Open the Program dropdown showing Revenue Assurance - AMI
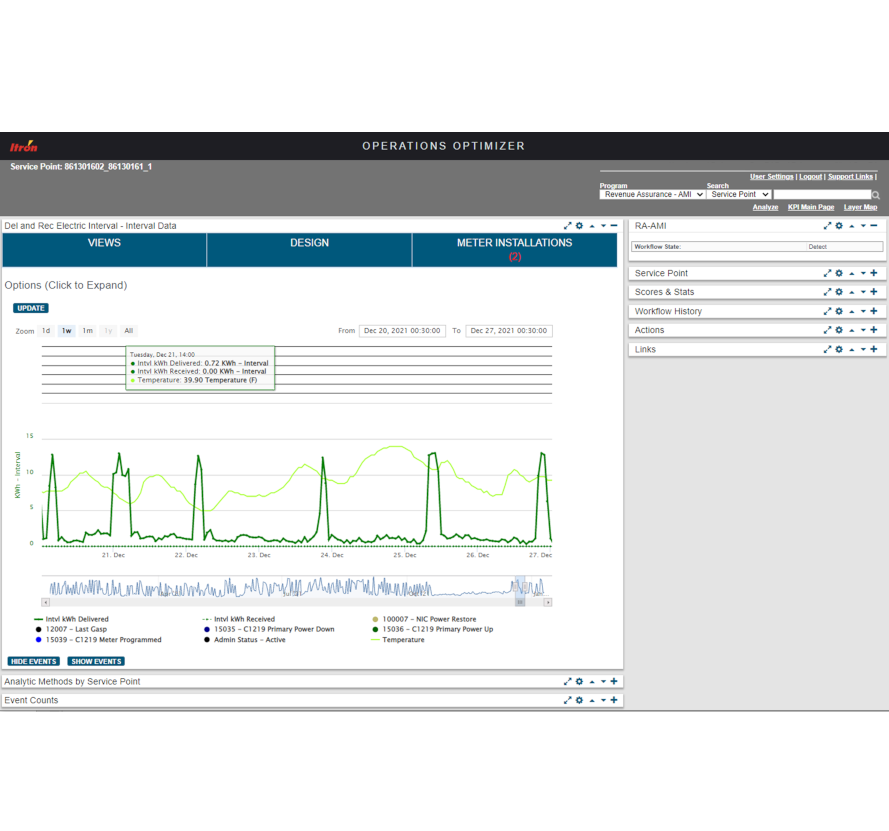 (x=651, y=194)
